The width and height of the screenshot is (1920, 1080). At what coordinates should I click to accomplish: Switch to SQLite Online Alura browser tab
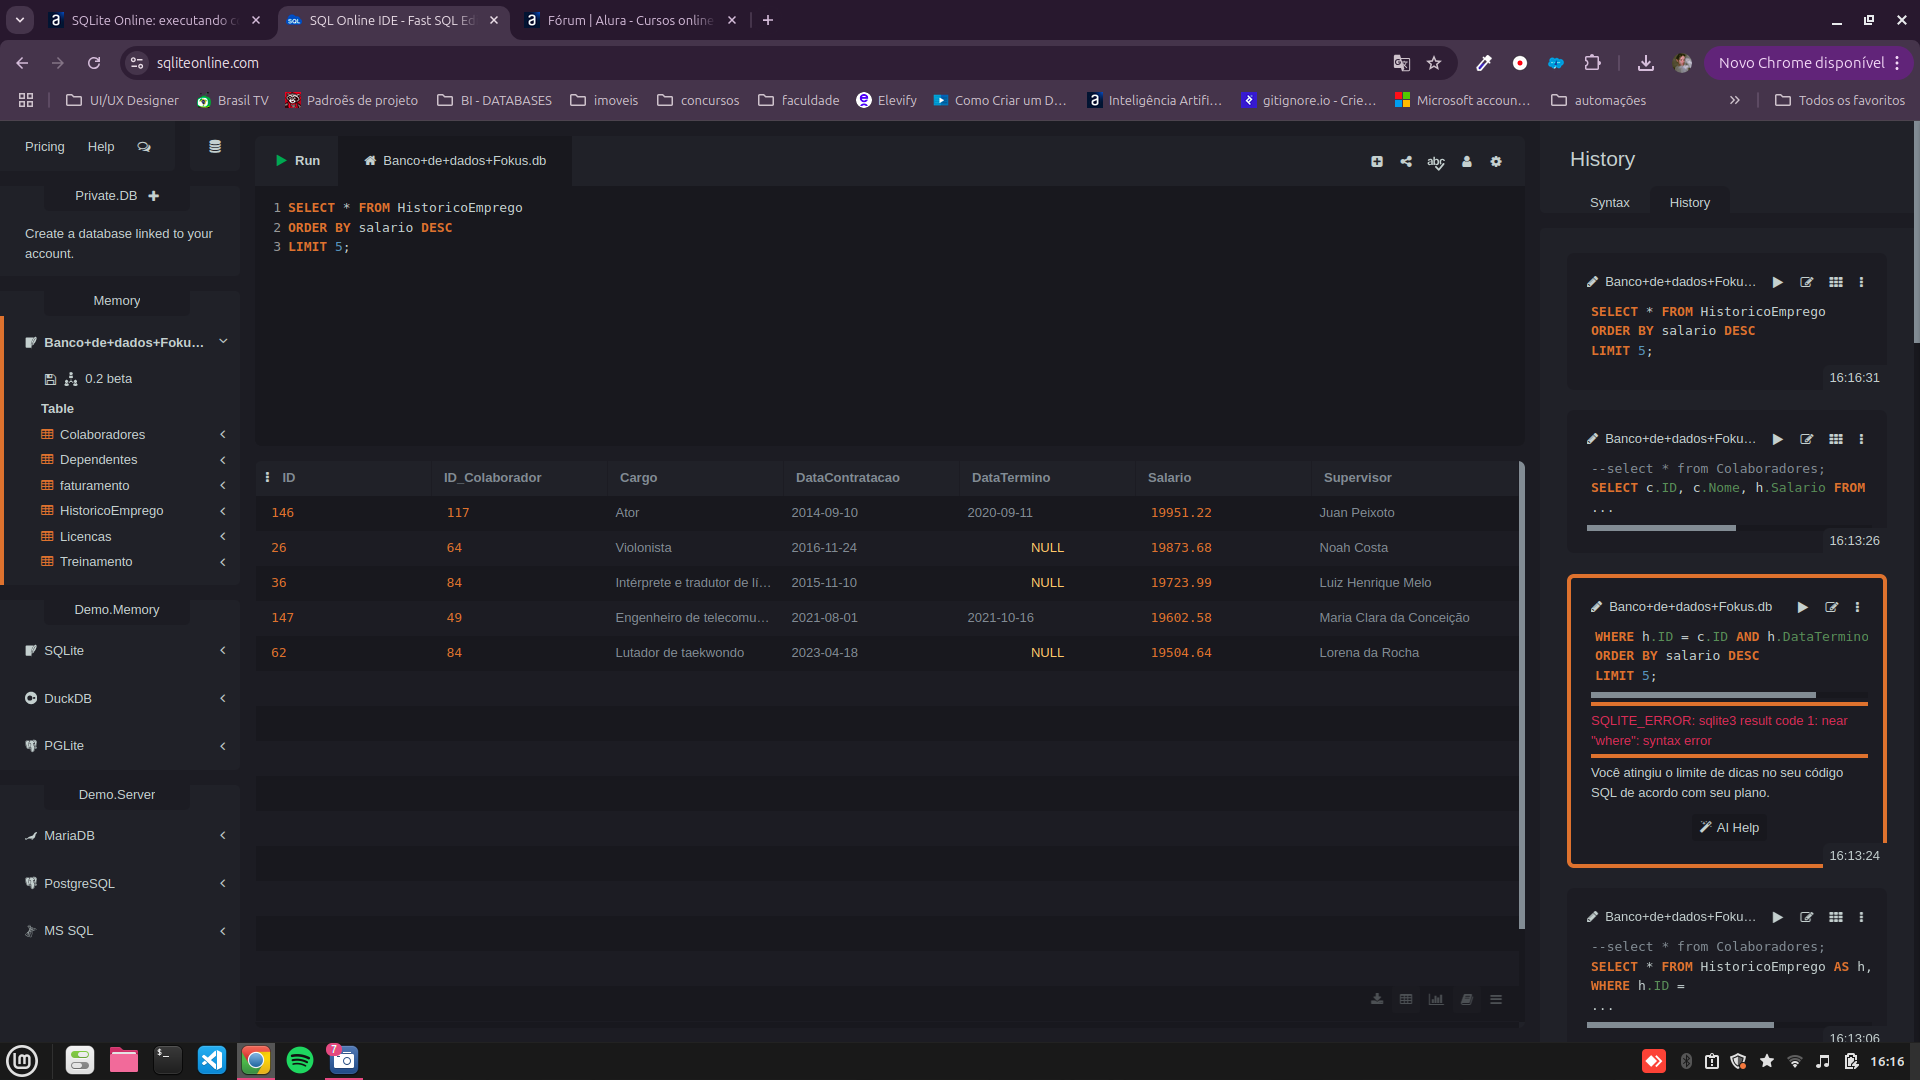pyautogui.click(x=154, y=20)
